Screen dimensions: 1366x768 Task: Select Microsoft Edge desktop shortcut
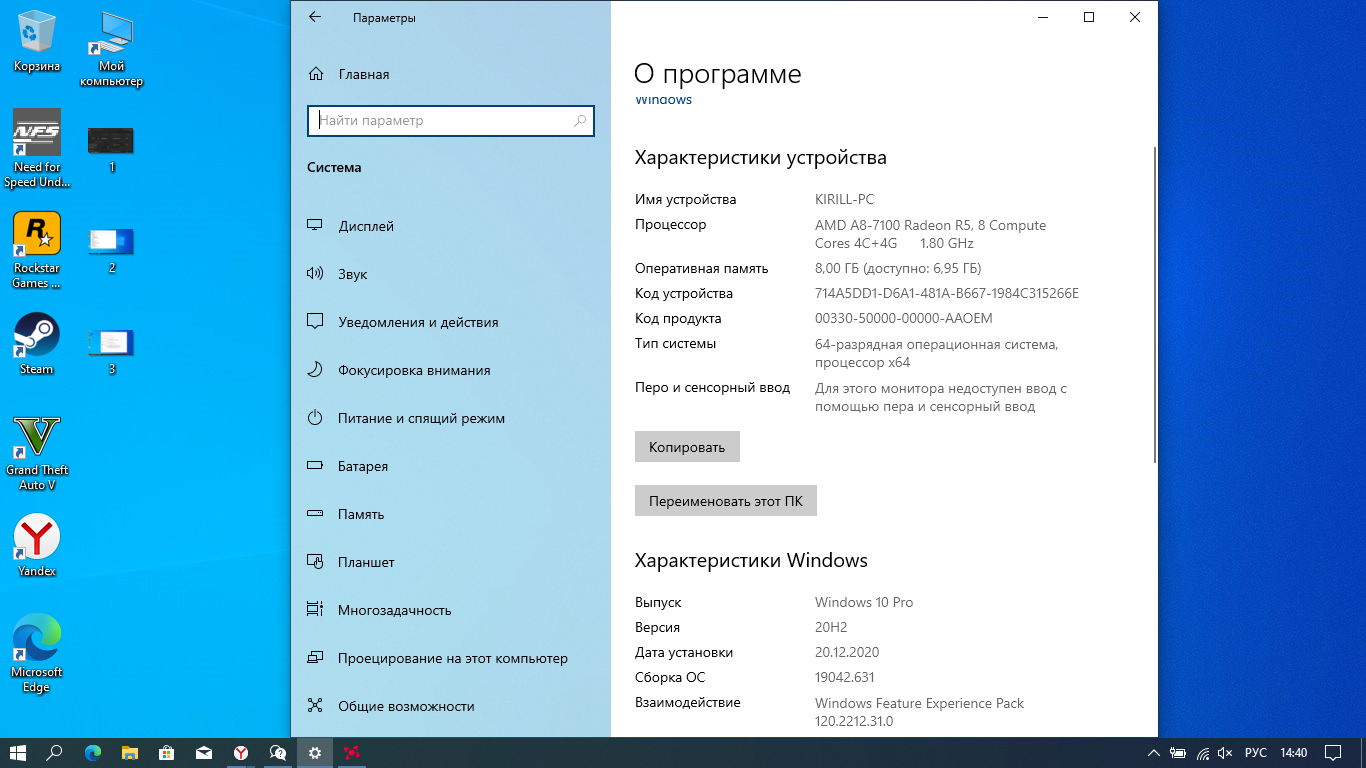tap(37, 653)
